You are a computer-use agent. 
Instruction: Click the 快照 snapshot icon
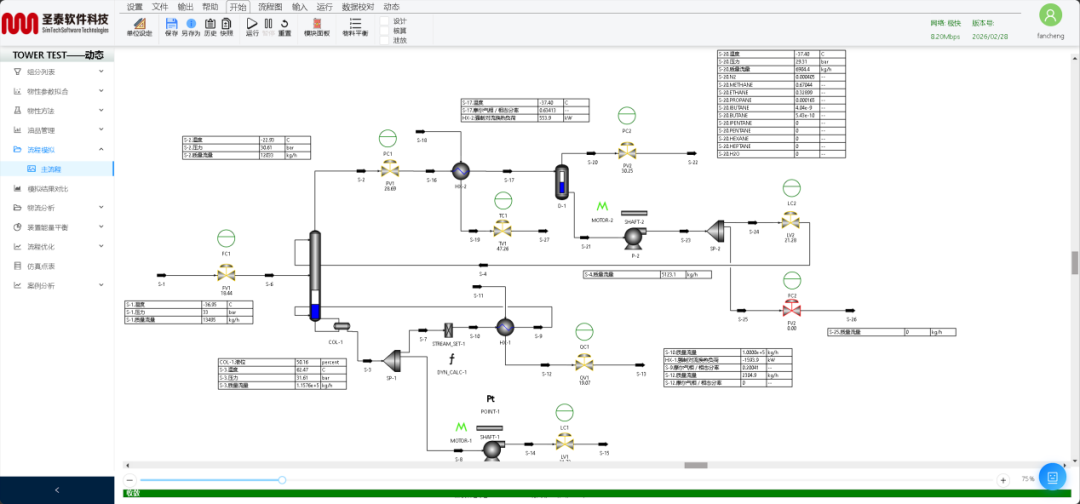227,23
